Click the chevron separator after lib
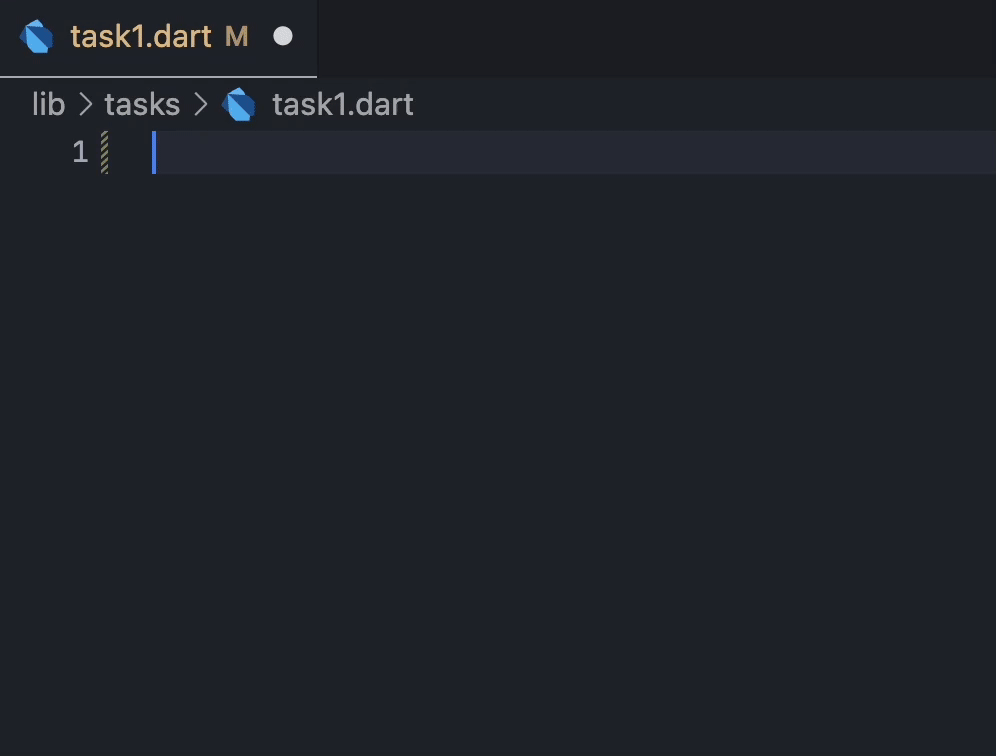Screen dimensions: 996x756 pyautogui.click(x=85, y=104)
